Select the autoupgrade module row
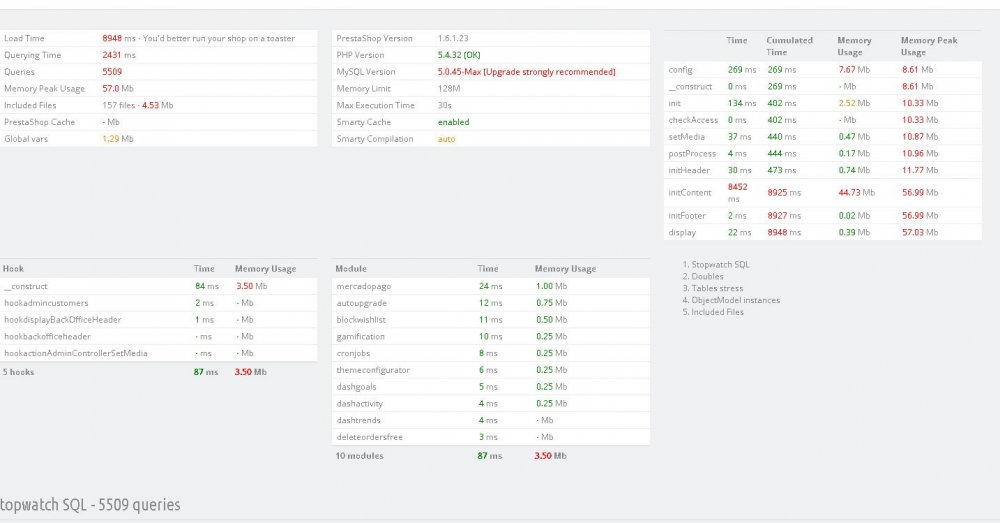 tap(361, 303)
